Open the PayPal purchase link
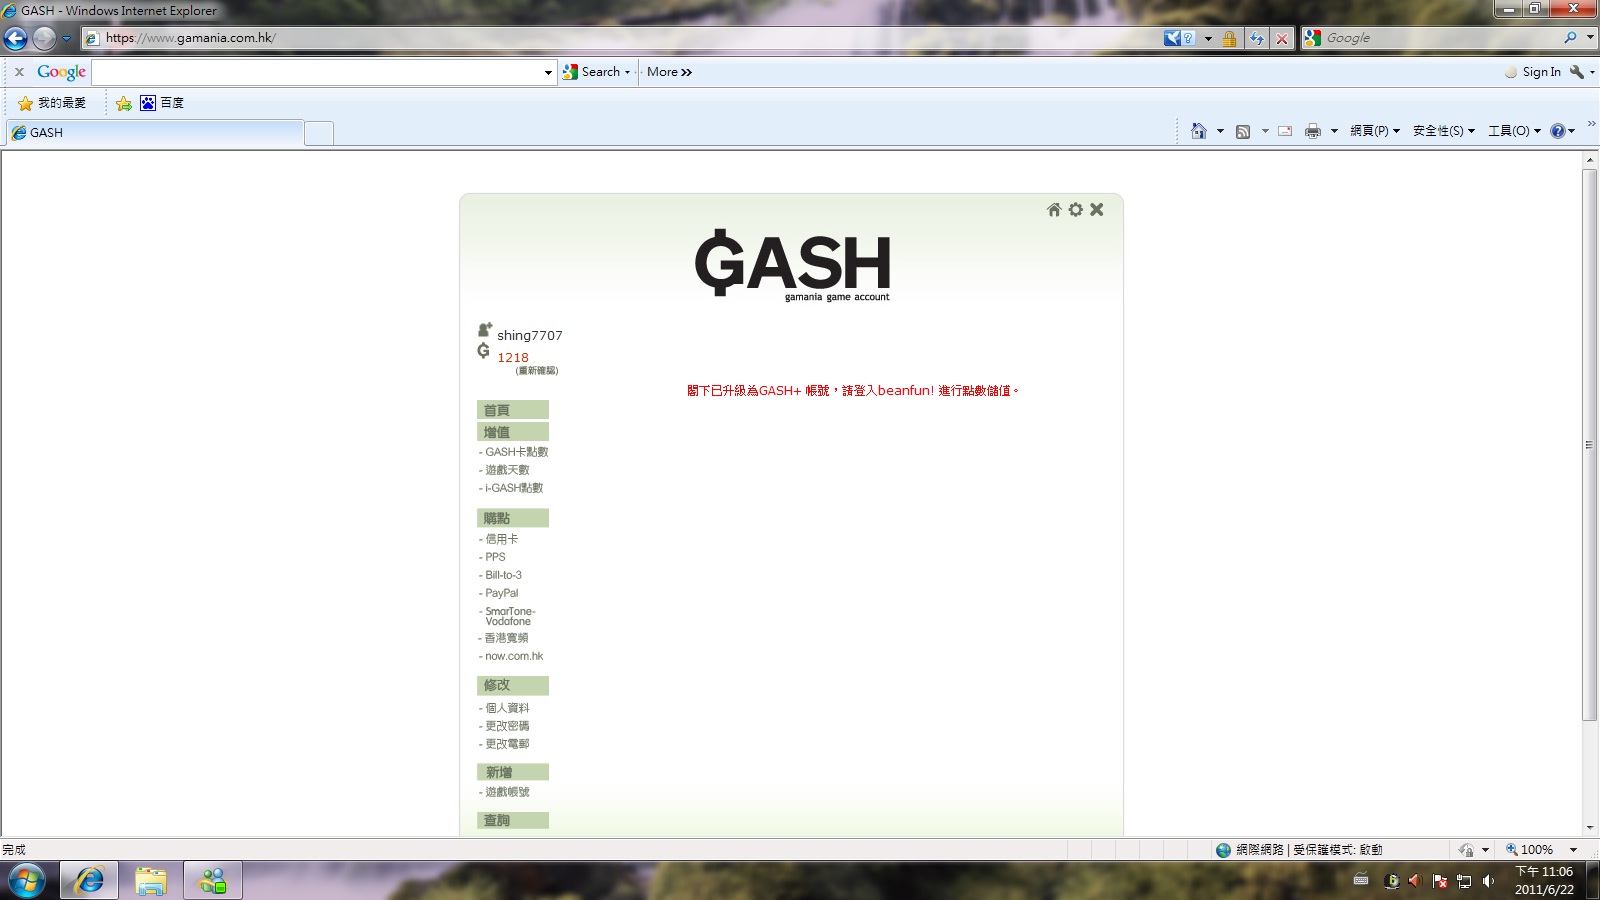This screenshot has width=1600, height=900. tap(501, 593)
